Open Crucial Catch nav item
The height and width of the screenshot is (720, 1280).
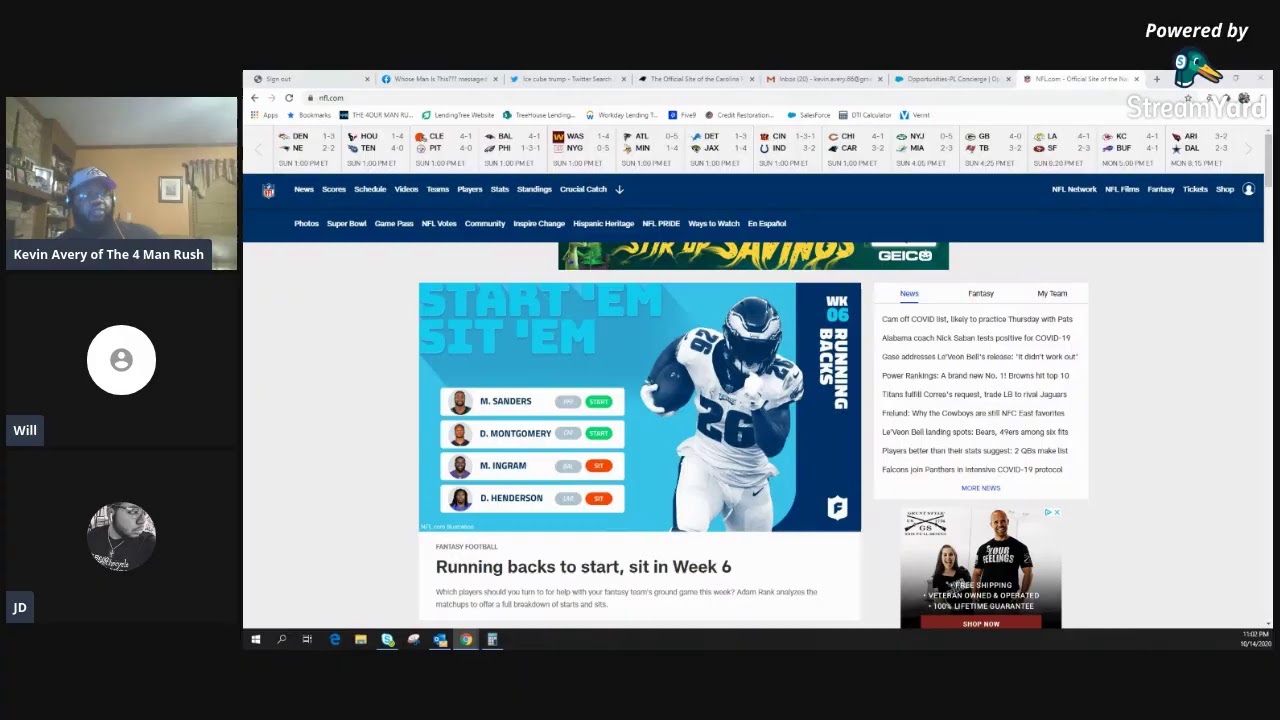click(583, 189)
